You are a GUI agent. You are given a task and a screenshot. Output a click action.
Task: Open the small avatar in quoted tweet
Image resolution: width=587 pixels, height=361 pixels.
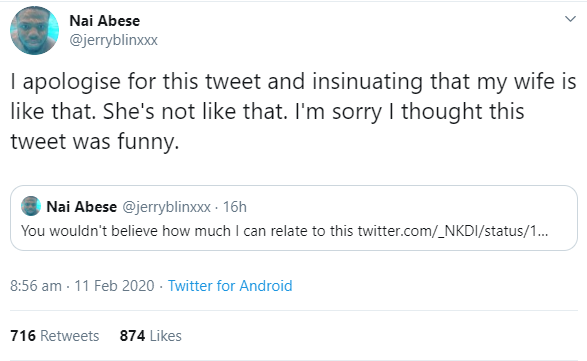click(x=31, y=206)
